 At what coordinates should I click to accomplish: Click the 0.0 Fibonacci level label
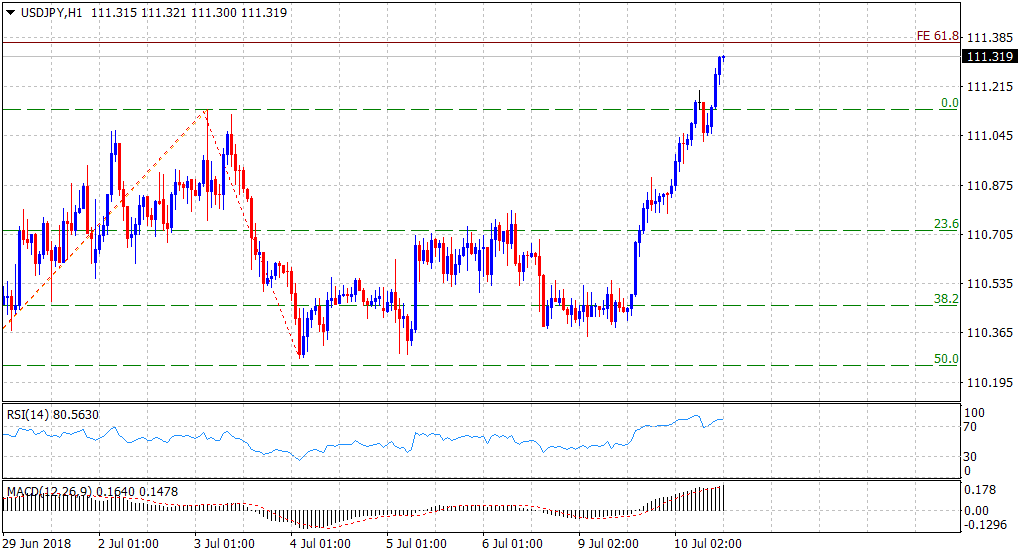pyautogui.click(x=949, y=103)
